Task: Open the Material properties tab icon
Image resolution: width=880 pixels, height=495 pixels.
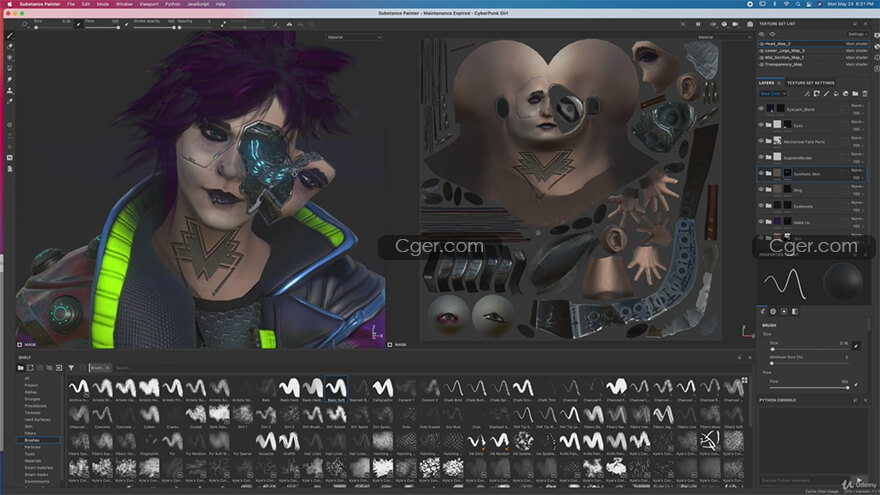Action: tap(773, 311)
